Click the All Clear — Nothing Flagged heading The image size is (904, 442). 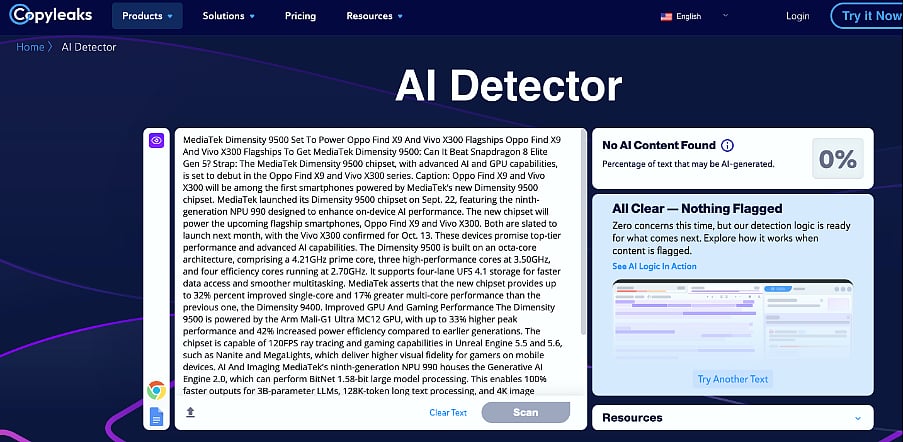point(697,209)
